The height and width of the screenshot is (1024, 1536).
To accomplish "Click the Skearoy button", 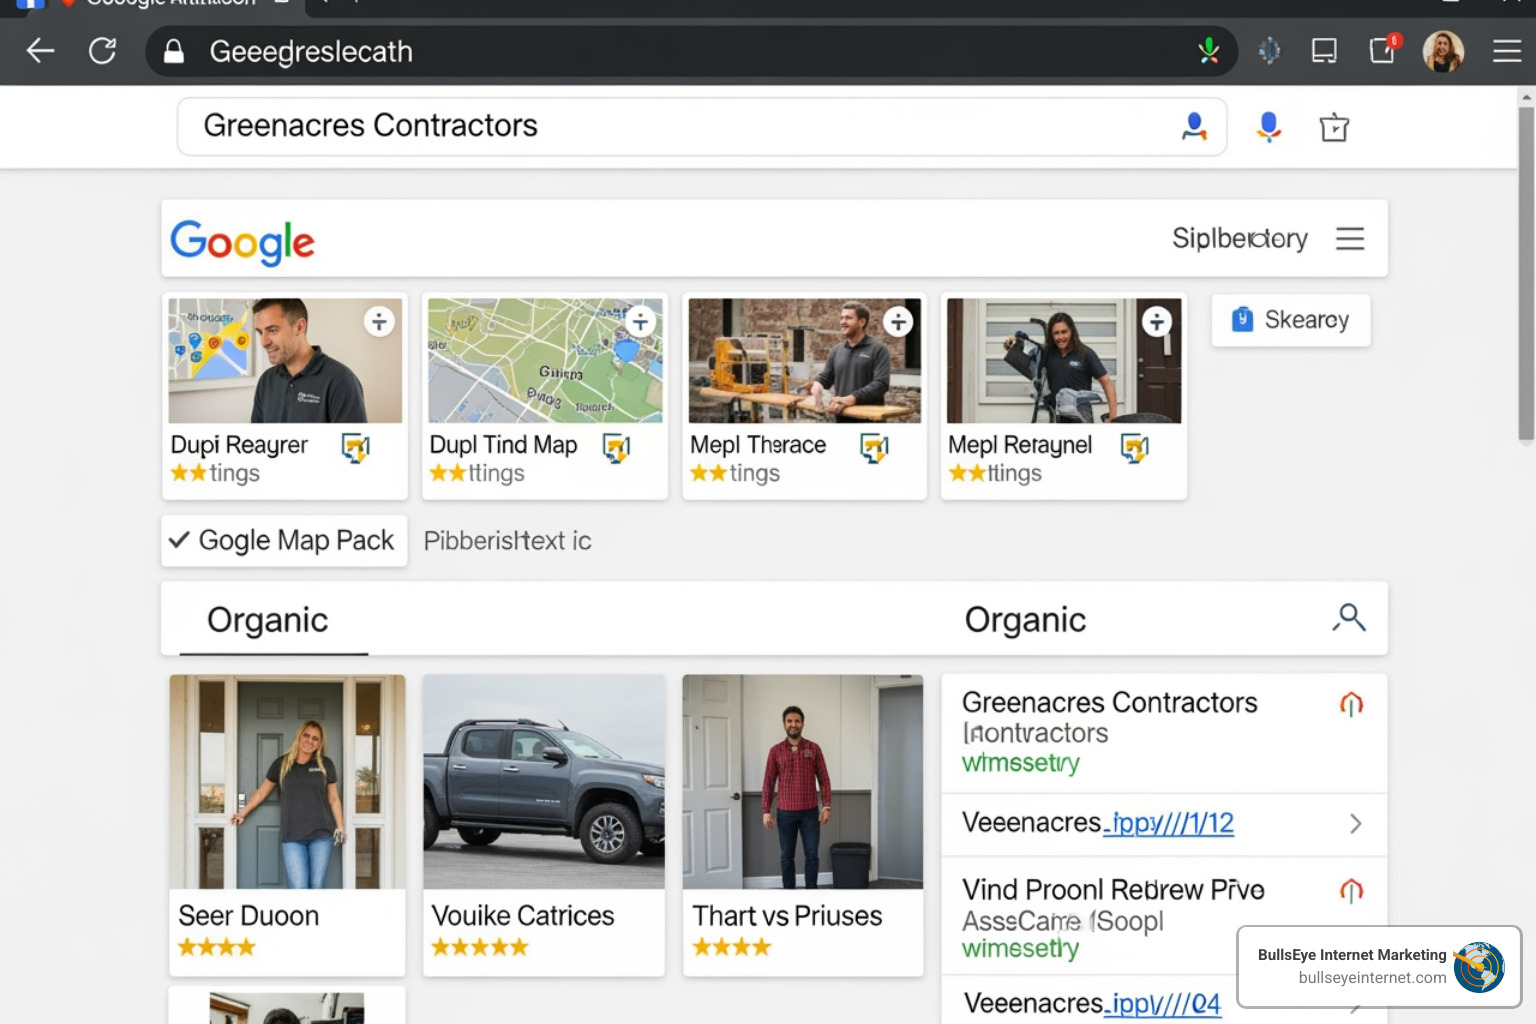I will [1291, 320].
